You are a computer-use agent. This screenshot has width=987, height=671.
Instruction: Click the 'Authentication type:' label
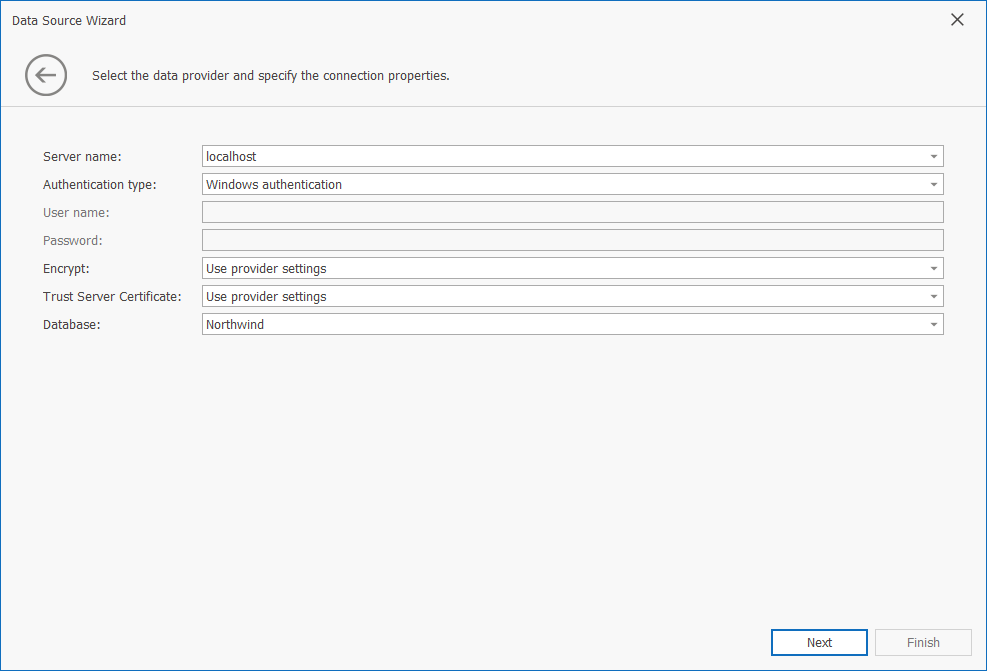[x=100, y=185]
